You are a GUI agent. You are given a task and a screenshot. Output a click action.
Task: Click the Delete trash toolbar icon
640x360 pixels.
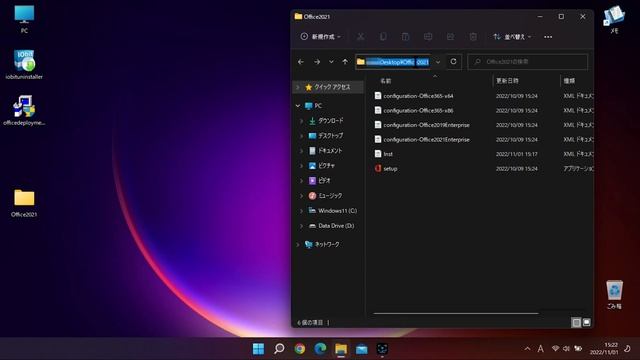click(473, 37)
